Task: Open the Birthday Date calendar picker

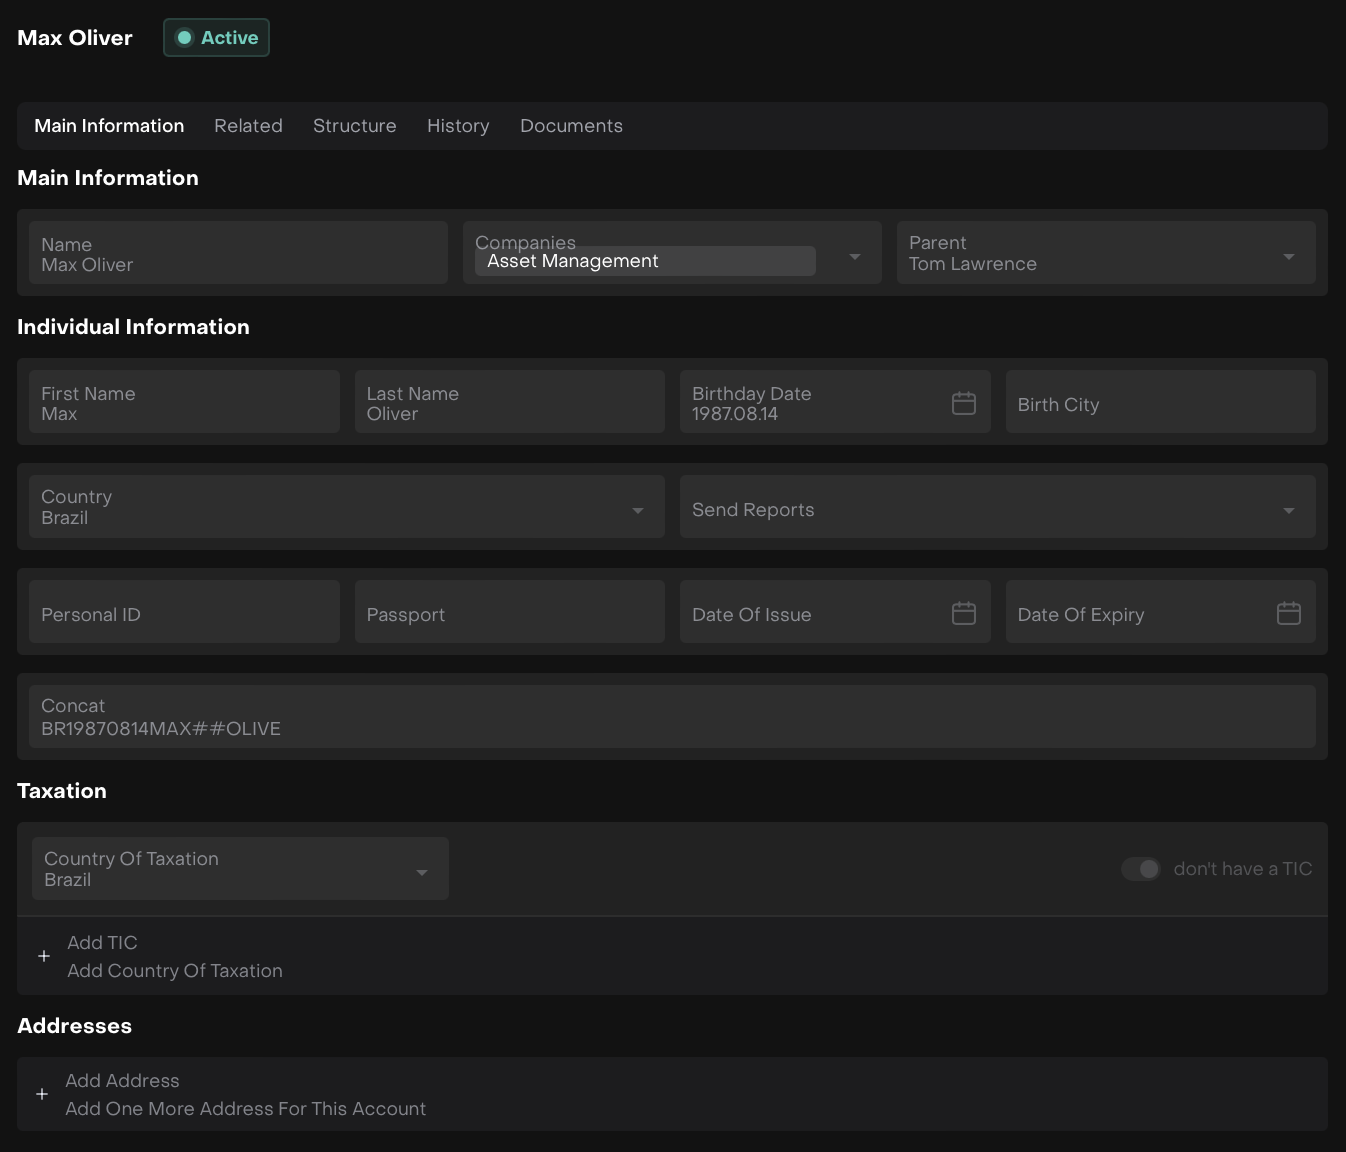Action: (x=963, y=403)
